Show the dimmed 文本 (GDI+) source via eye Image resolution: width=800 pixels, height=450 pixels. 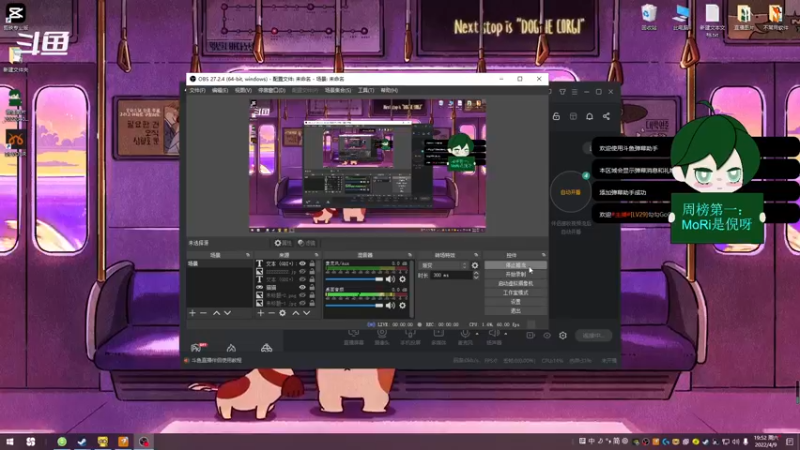click(x=302, y=280)
